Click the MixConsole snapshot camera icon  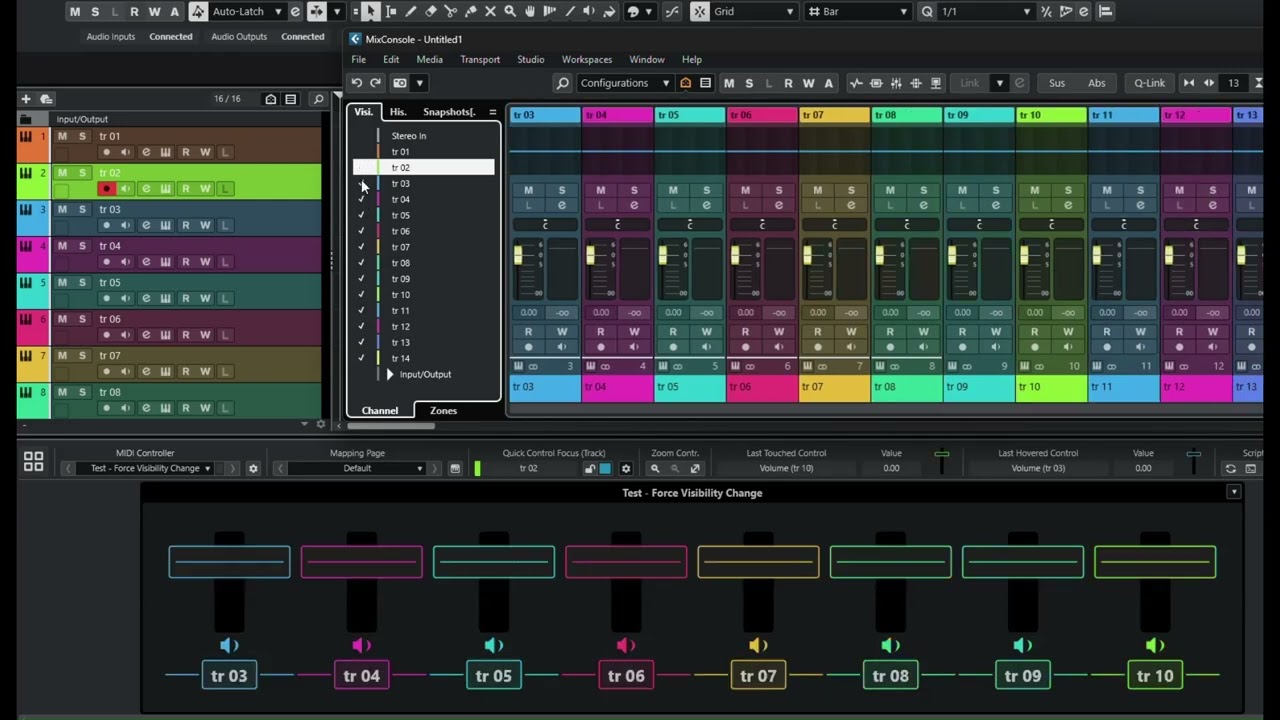pos(400,83)
